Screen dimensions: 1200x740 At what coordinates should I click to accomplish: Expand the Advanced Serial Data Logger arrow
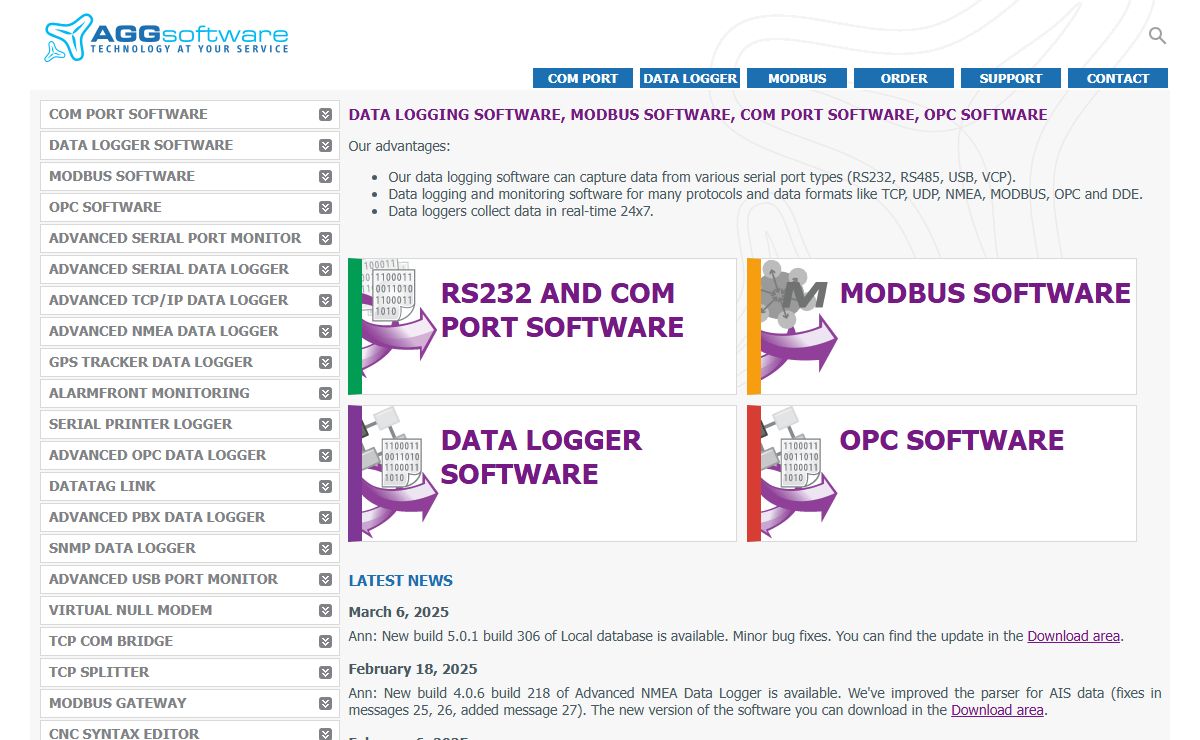(x=325, y=270)
